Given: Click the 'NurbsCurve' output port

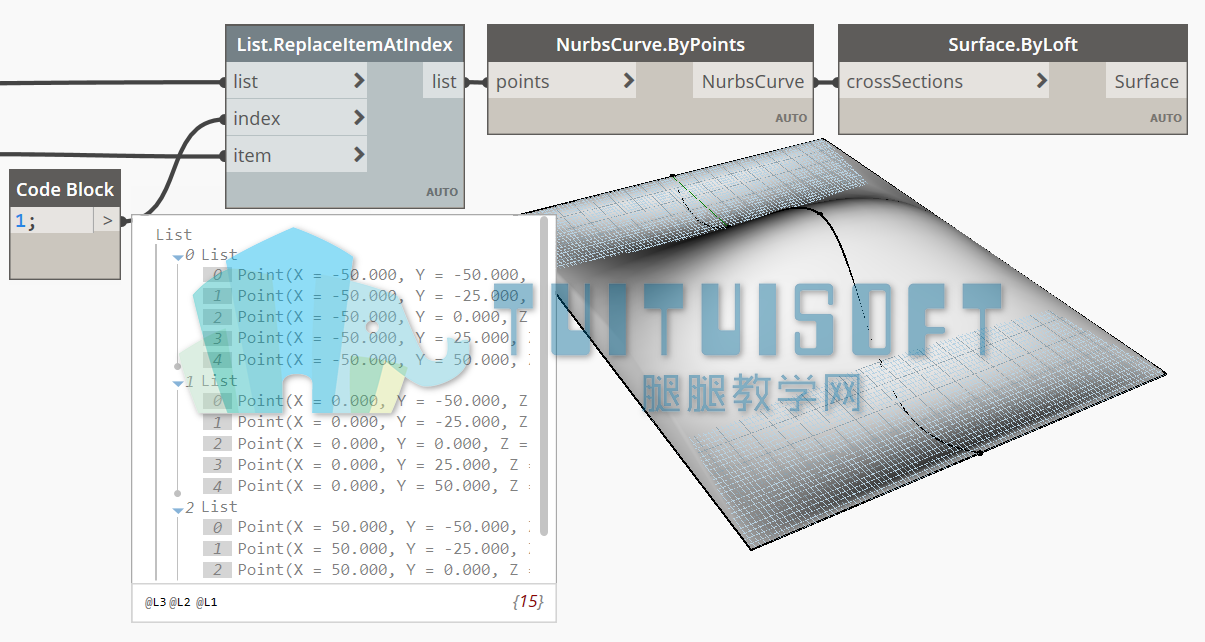Looking at the screenshot, I should coord(753,81).
